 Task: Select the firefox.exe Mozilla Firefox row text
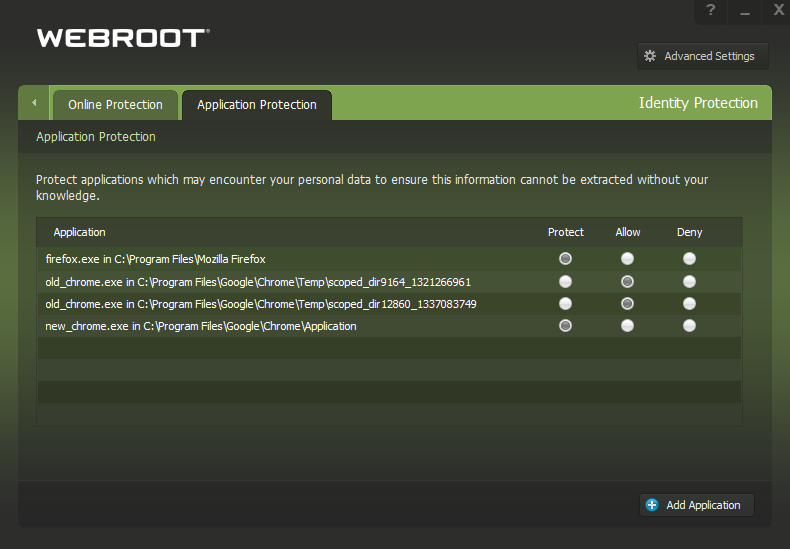point(155,259)
